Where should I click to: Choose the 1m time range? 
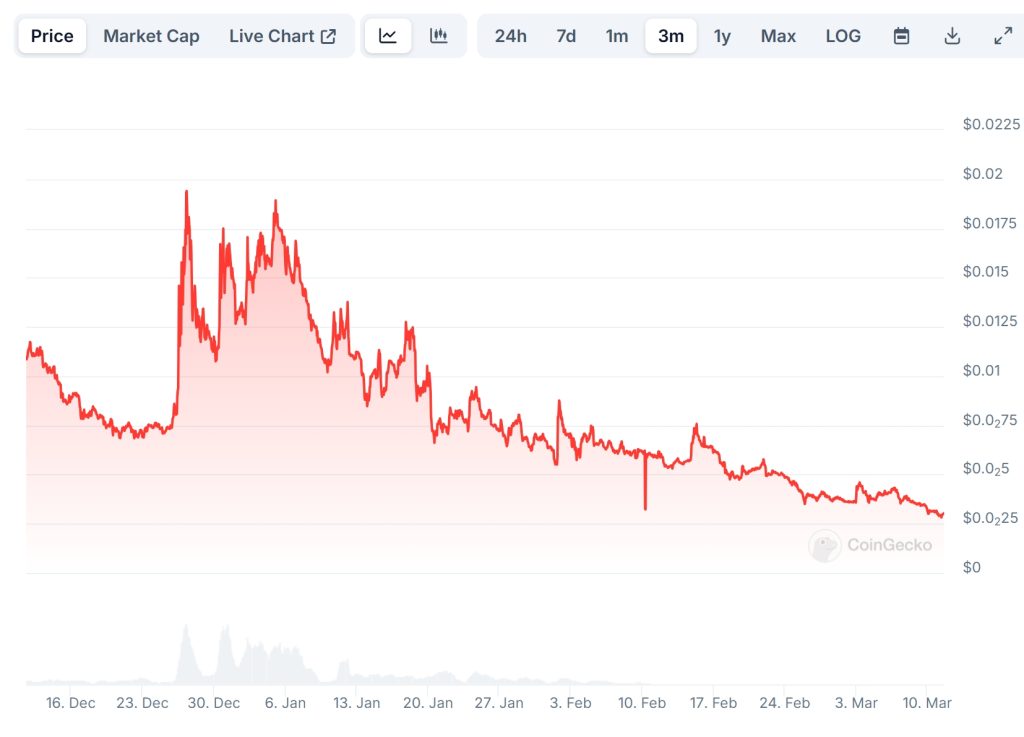pyautogui.click(x=617, y=36)
